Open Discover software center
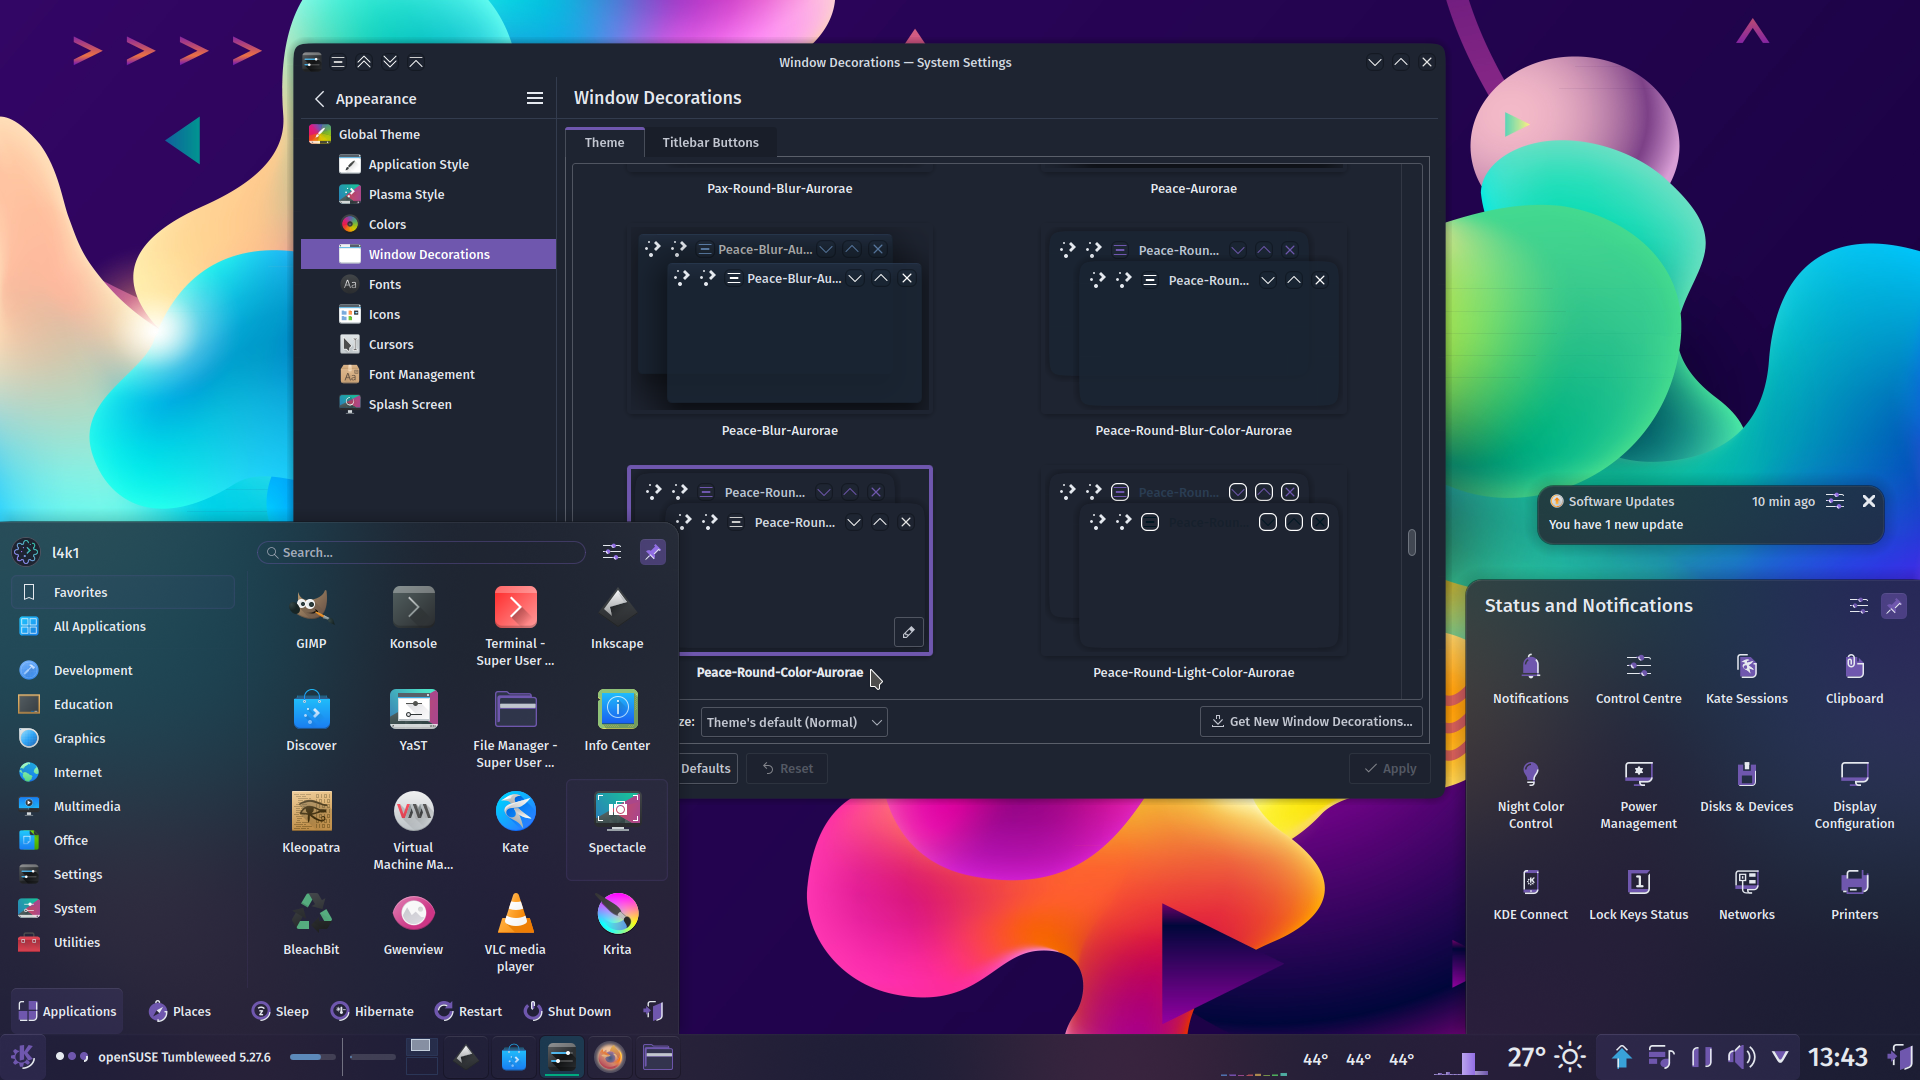The image size is (1920, 1080). (x=311, y=722)
